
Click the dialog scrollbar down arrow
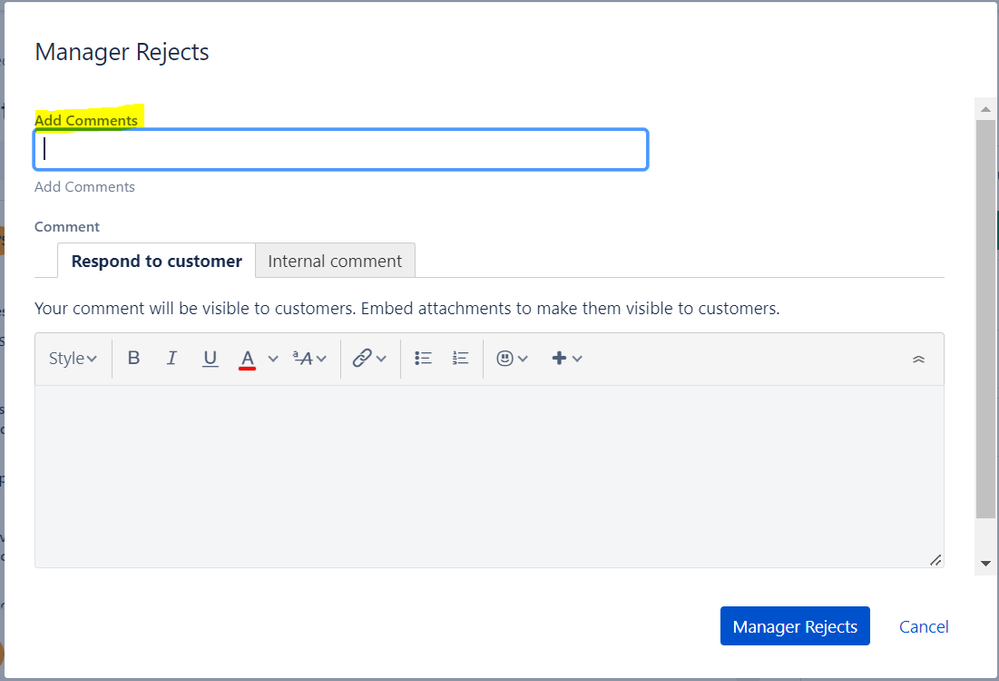986,563
